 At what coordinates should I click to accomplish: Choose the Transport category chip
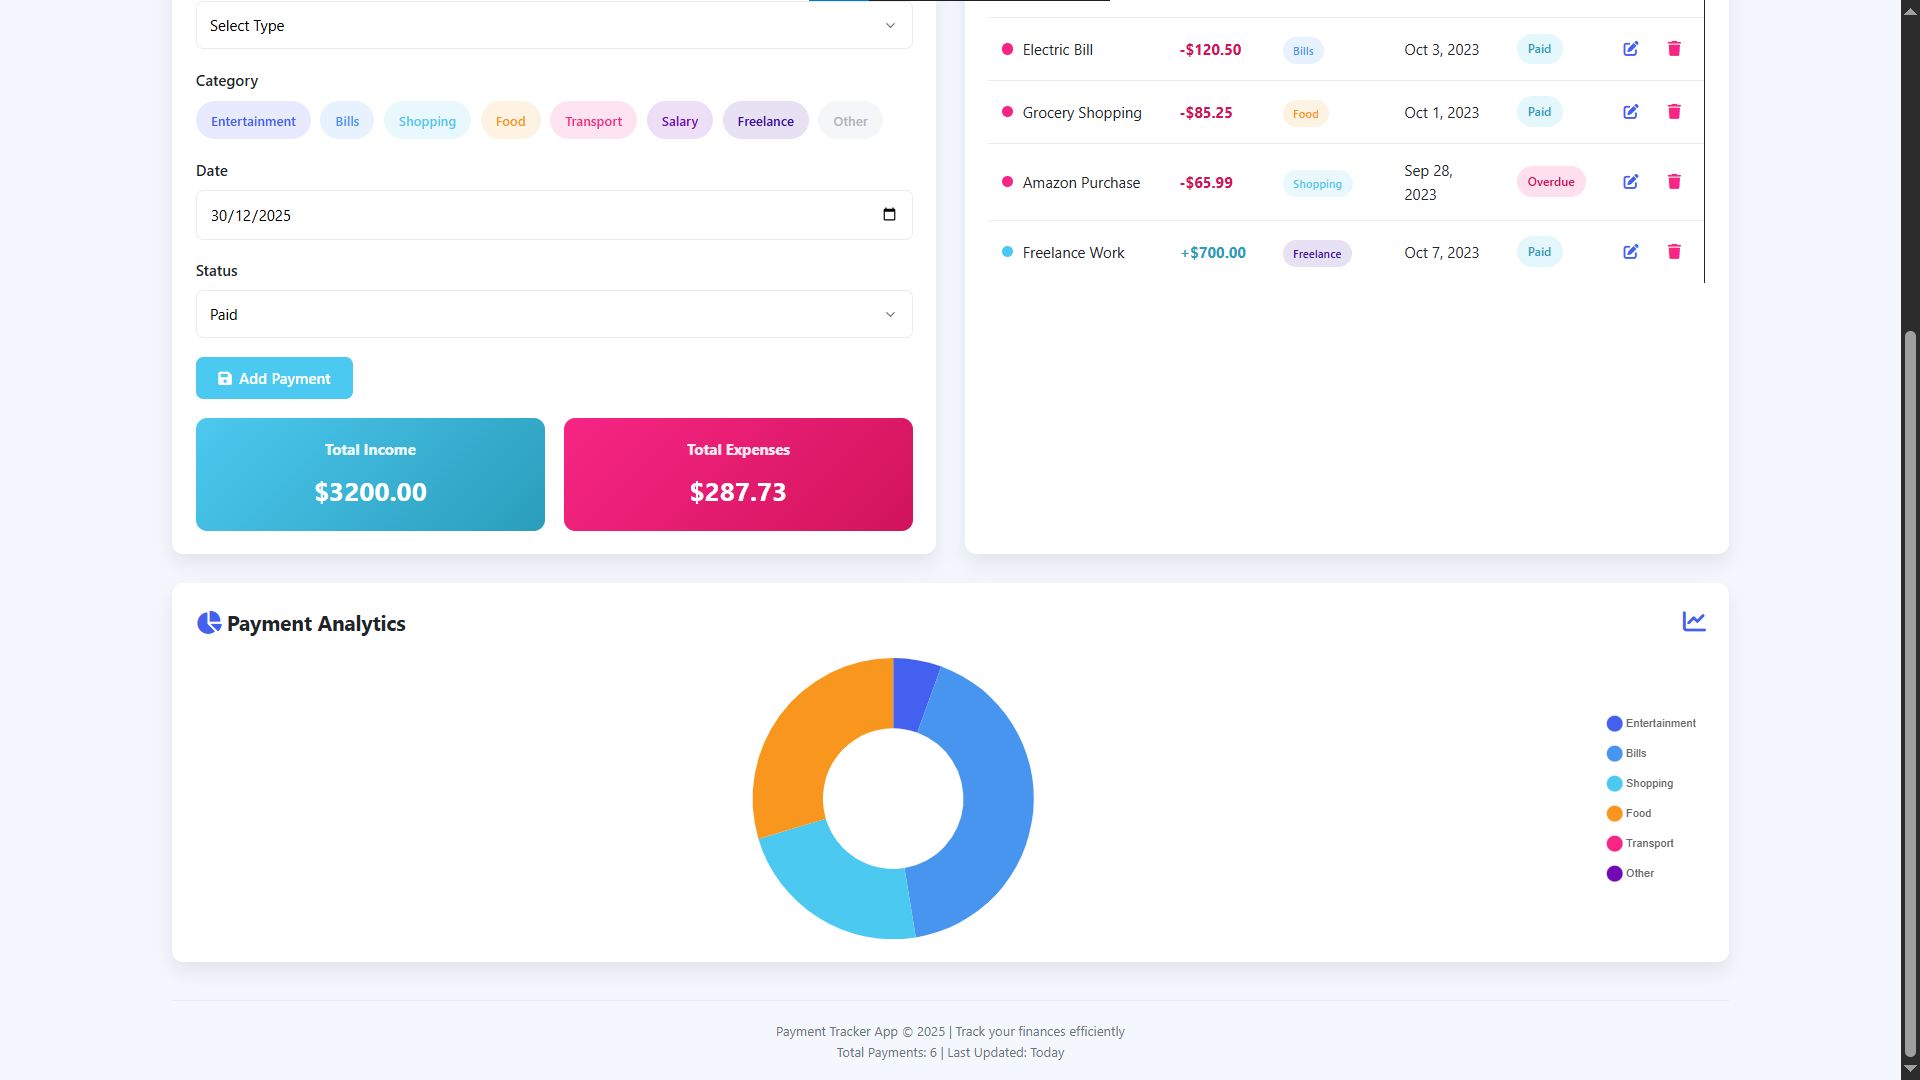[593, 121]
